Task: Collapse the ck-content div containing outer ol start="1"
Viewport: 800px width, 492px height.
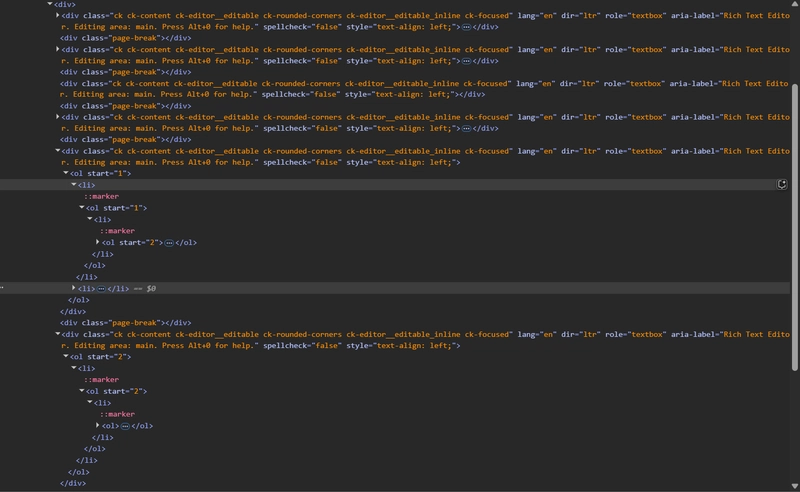Action: [58, 151]
